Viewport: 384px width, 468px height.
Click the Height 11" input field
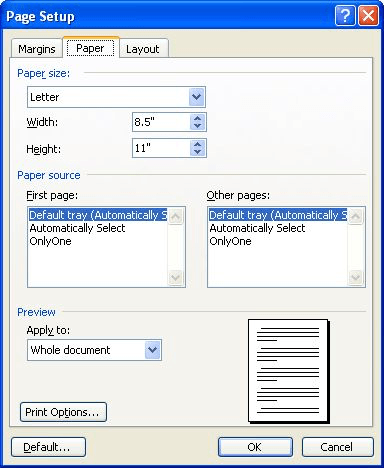(161, 148)
